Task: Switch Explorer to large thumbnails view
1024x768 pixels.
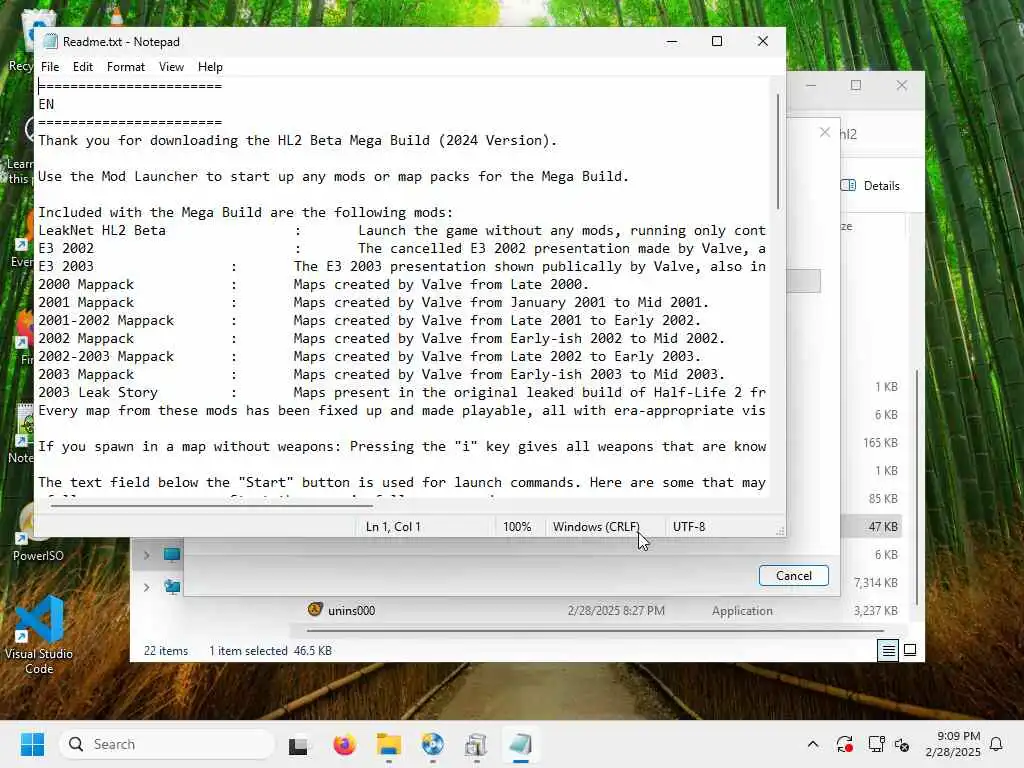Action: click(x=910, y=650)
